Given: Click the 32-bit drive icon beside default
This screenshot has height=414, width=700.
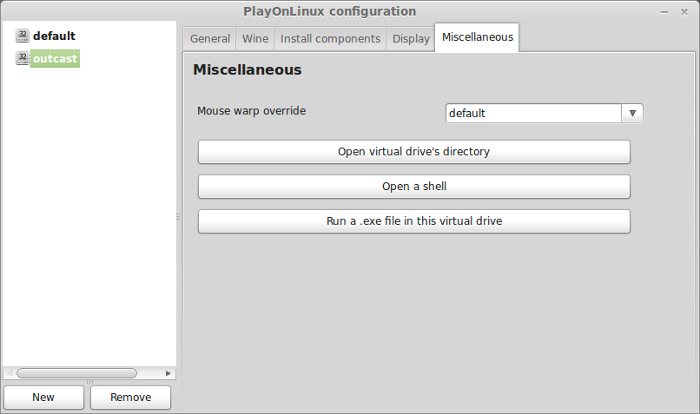Looking at the screenshot, I should click(22, 36).
